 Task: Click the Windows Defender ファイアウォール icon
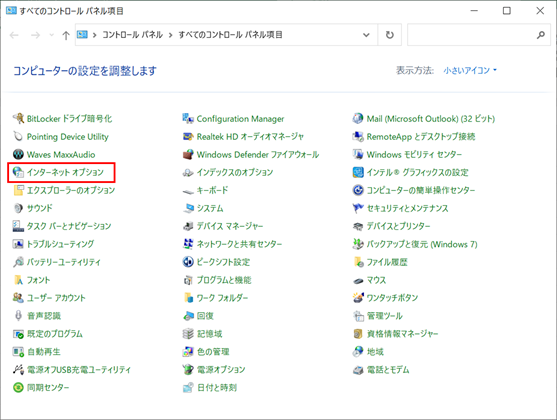188,154
